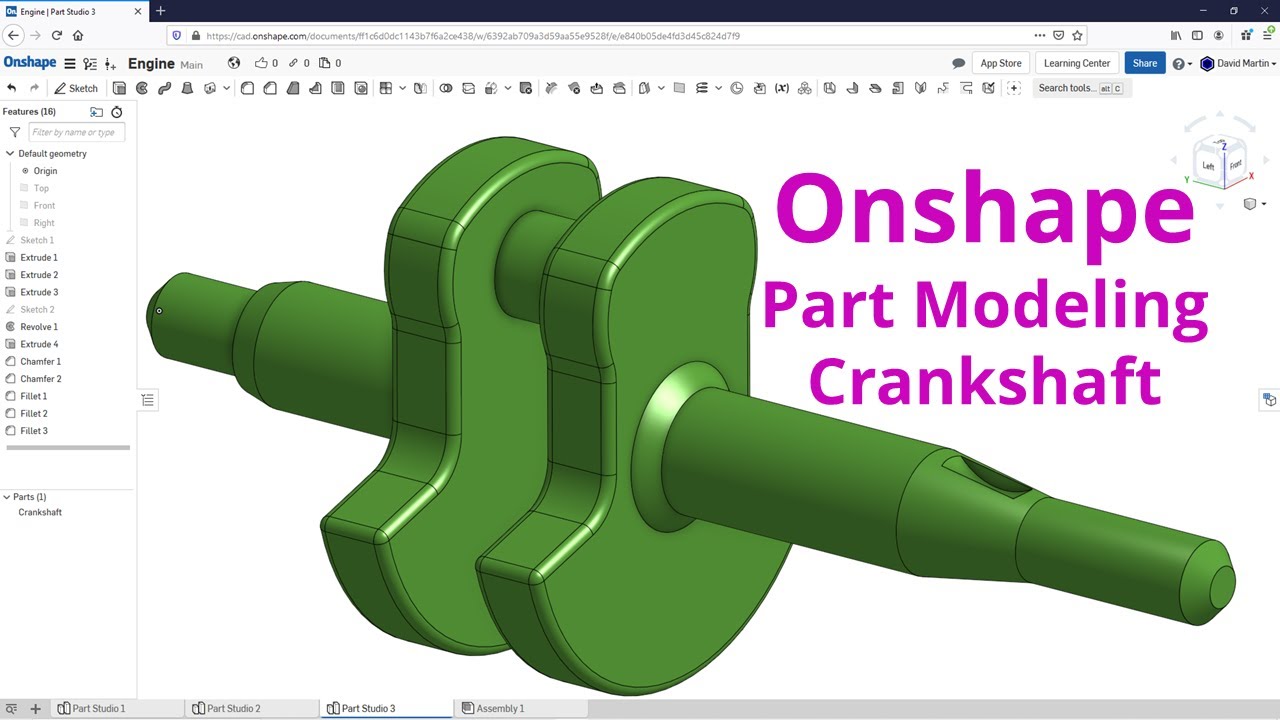1280x720 pixels.
Task: Select the Thicken tool
Action: [210, 88]
